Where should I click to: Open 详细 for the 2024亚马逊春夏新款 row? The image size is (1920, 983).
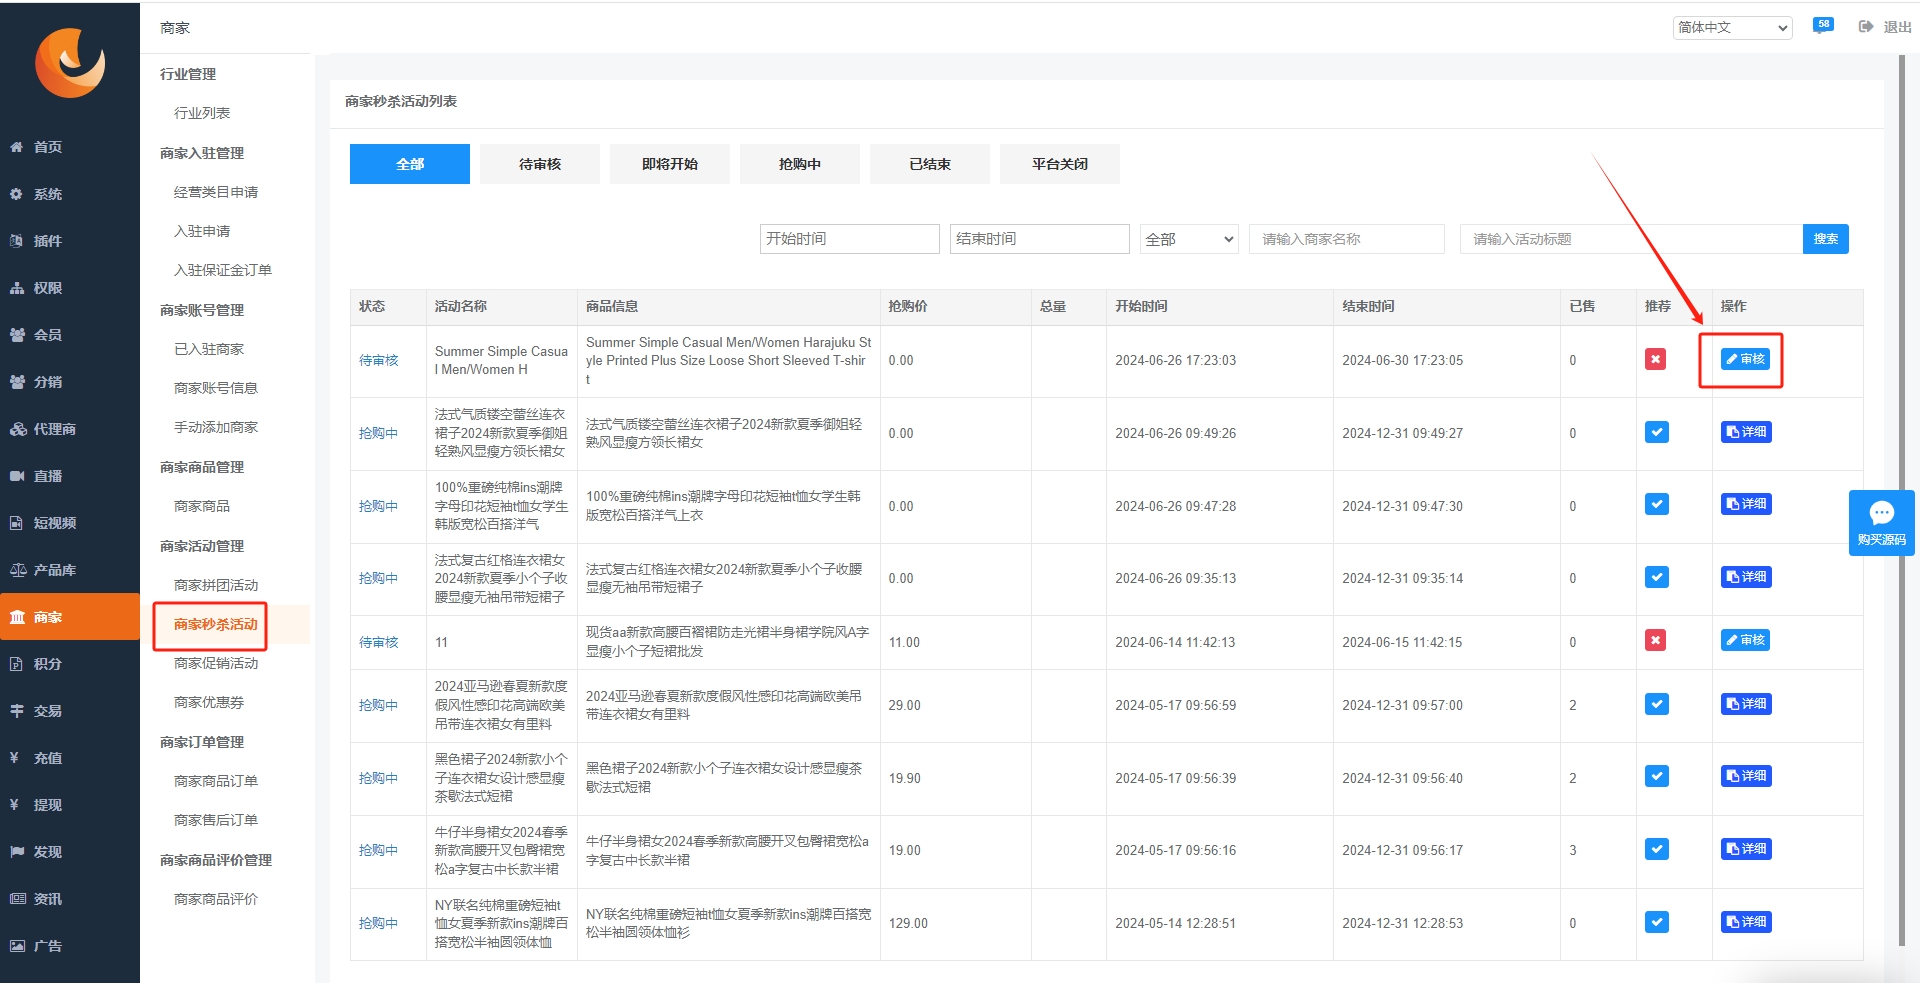(1746, 704)
